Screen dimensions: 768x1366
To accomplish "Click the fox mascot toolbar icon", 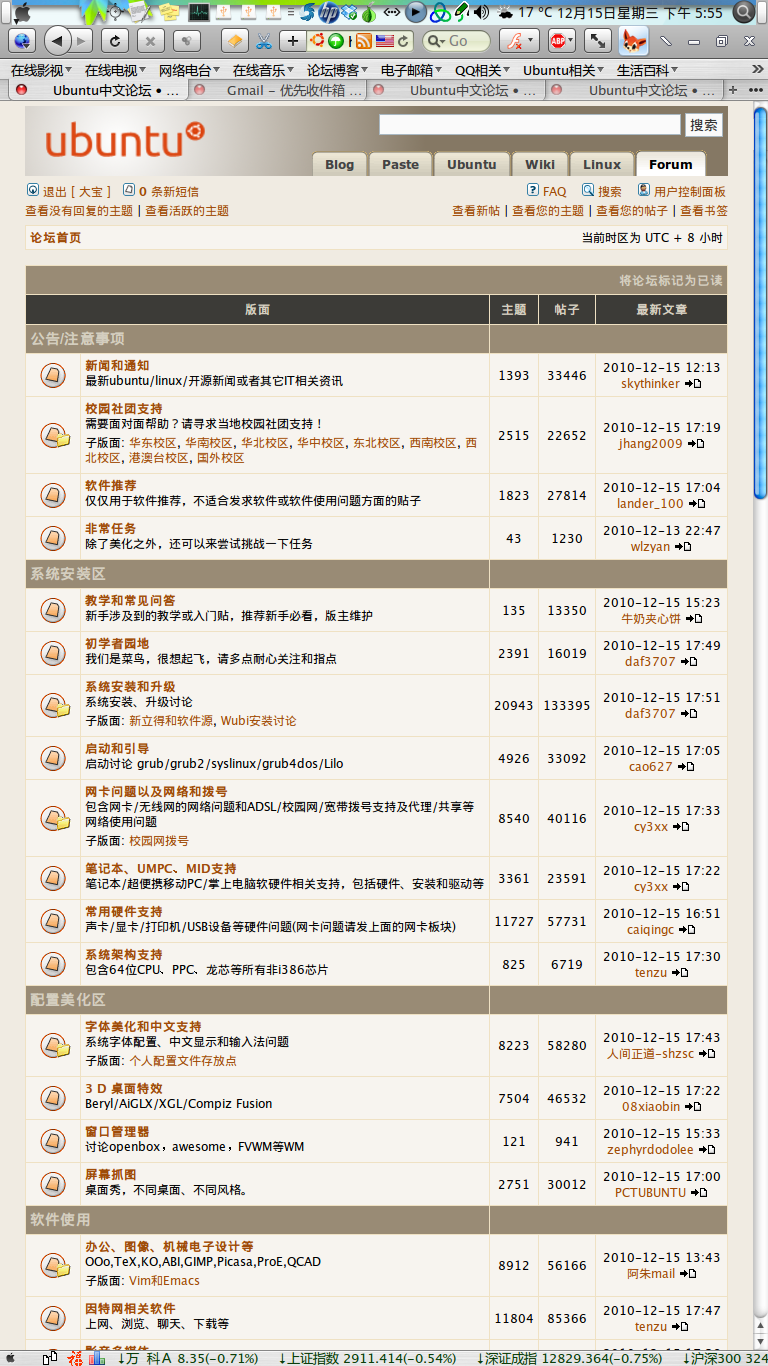I will pyautogui.click(x=633, y=41).
